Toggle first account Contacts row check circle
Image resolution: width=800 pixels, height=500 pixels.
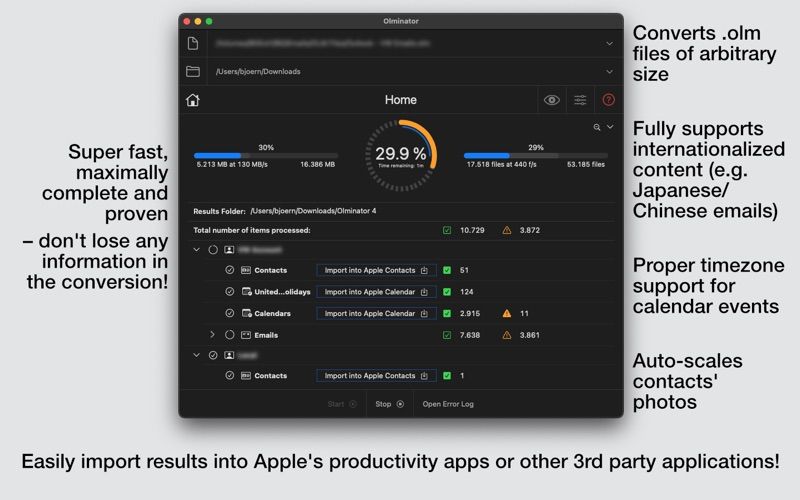[230, 270]
